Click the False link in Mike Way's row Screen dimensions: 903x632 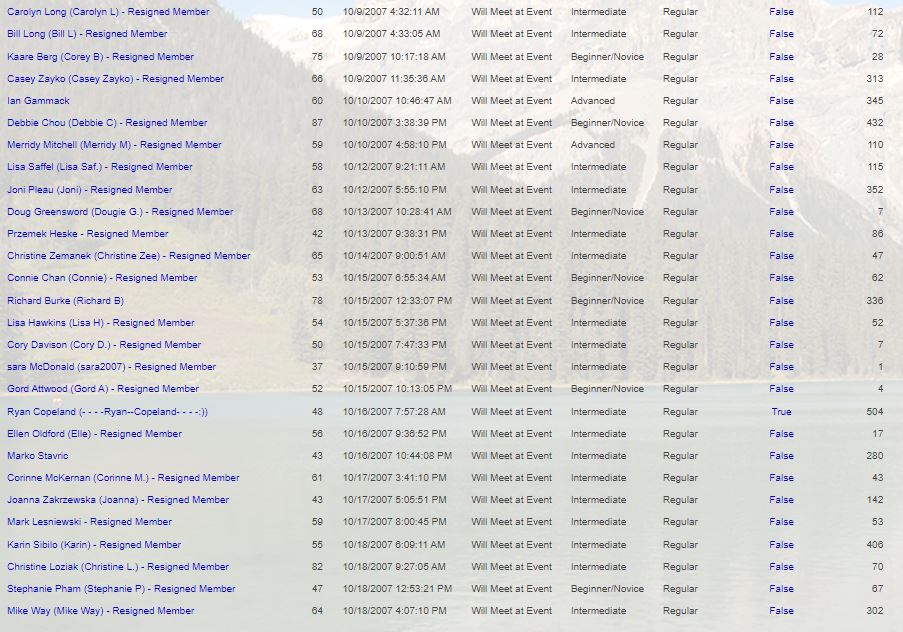tap(781, 611)
